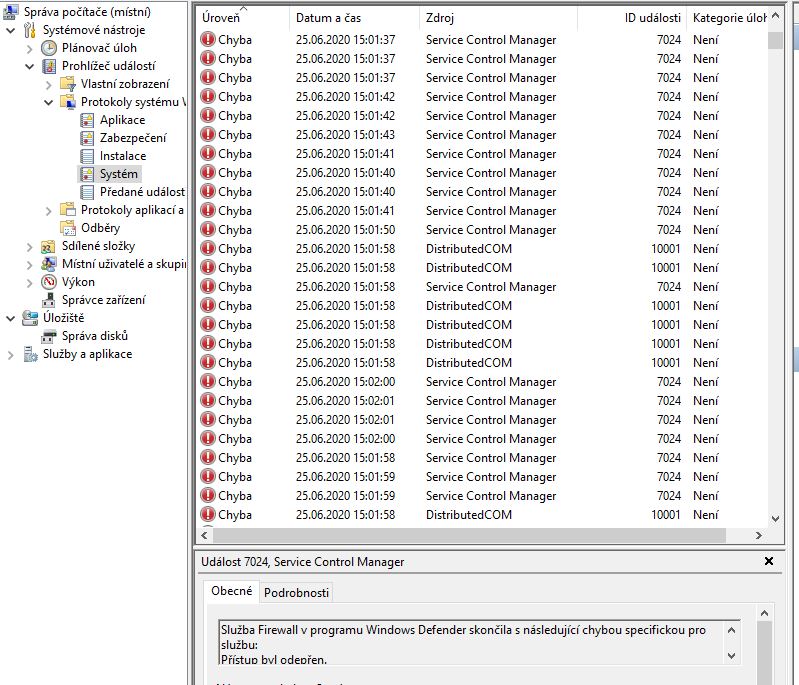799x685 pixels.
Task: Open the Zabezpečení log icon
Action: point(88,138)
